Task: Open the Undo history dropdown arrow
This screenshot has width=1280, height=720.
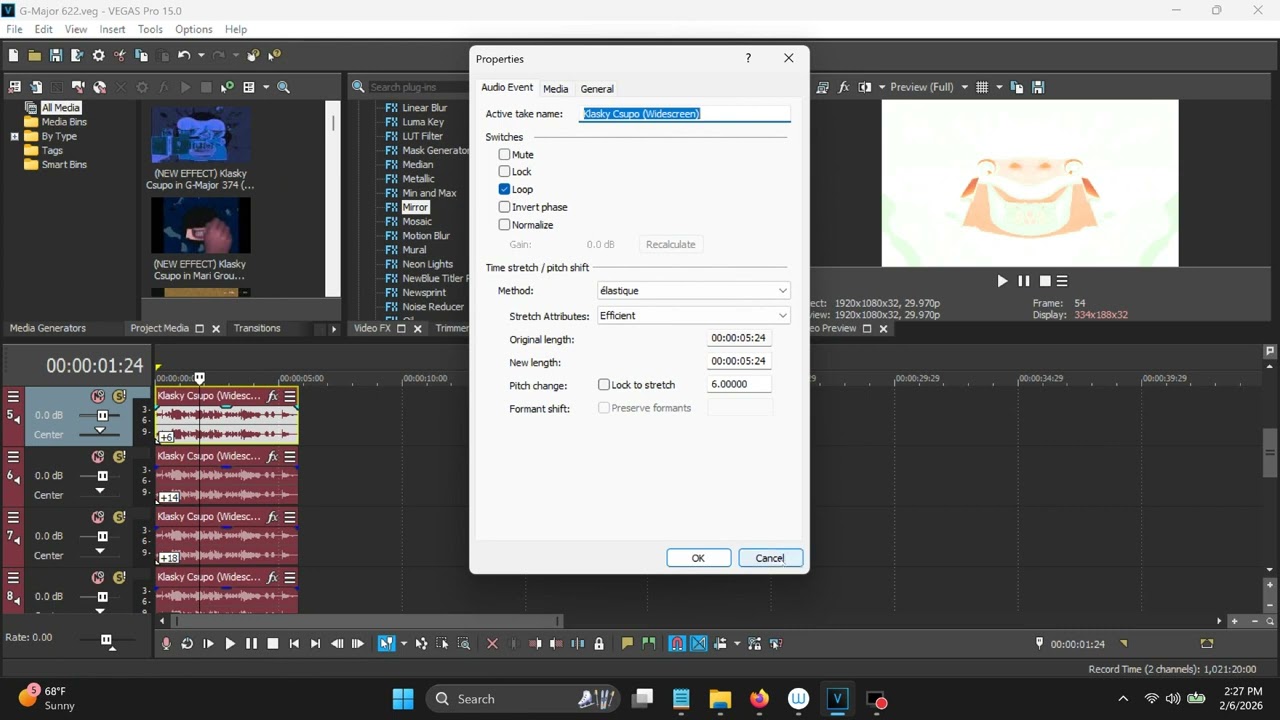Action: point(201,56)
